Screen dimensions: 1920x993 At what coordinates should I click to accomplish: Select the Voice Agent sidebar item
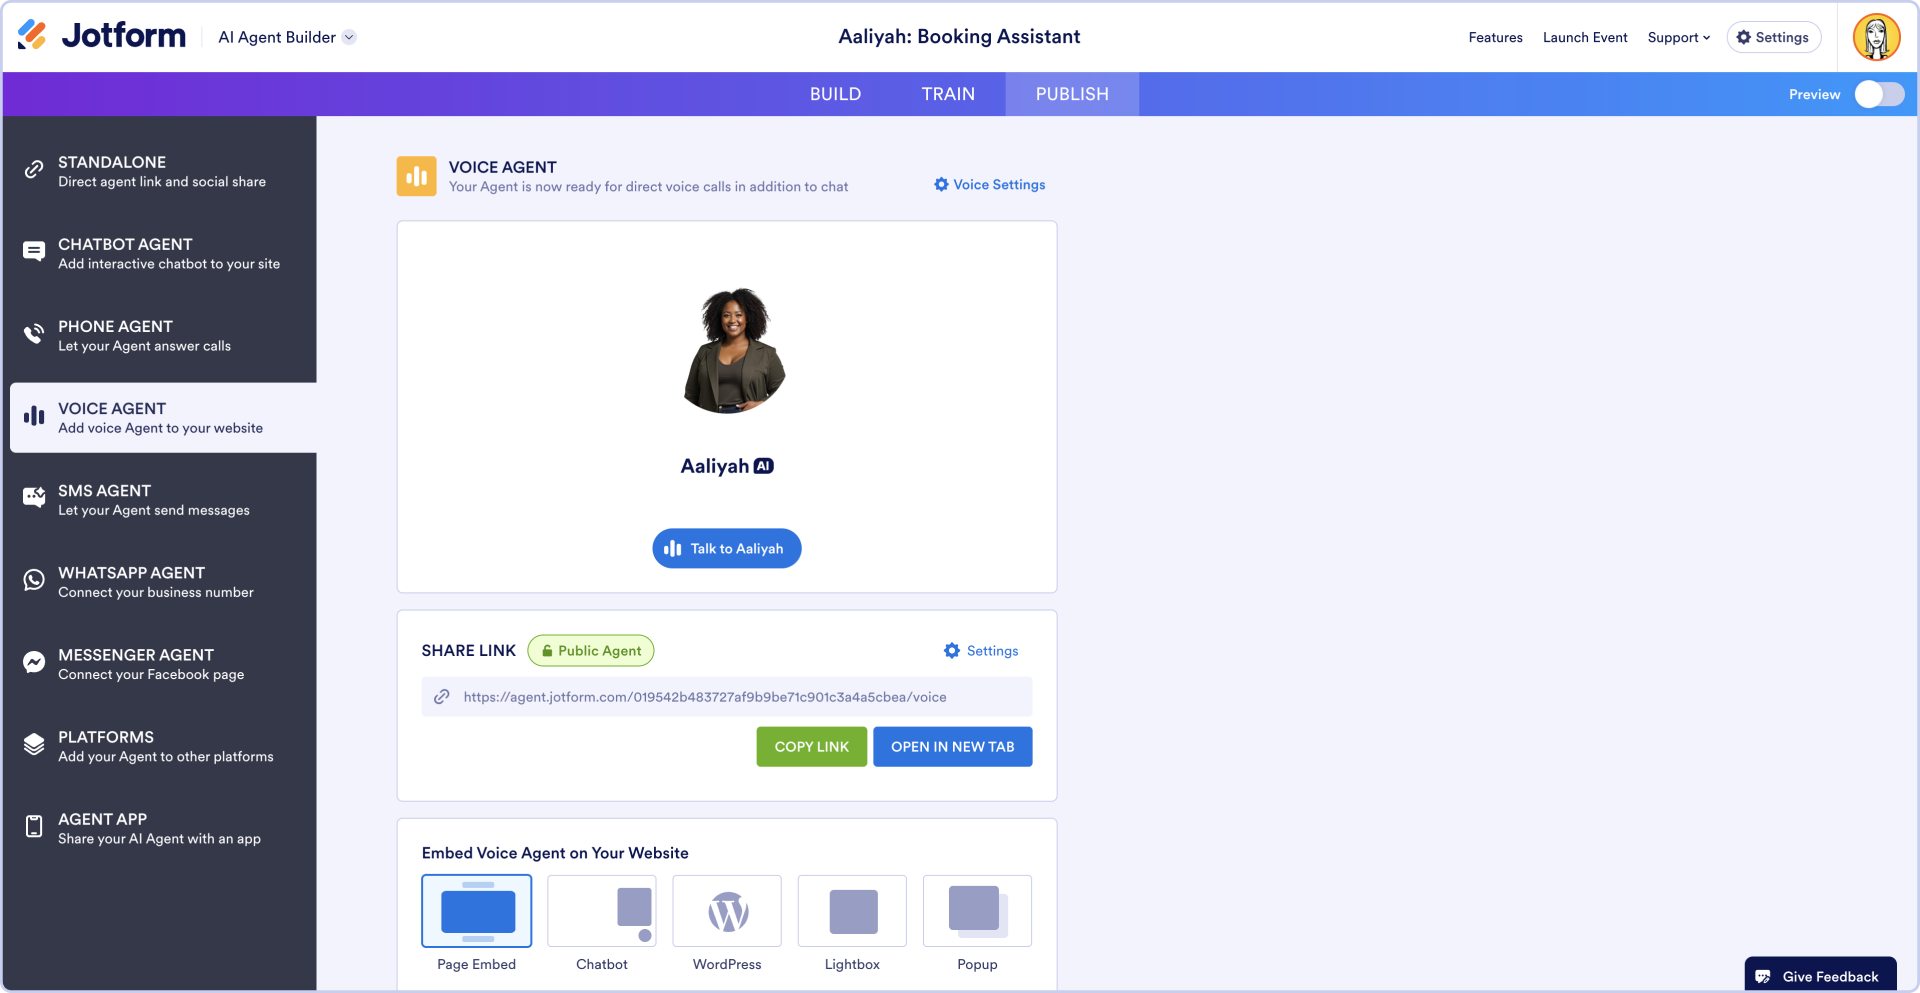tap(163, 418)
